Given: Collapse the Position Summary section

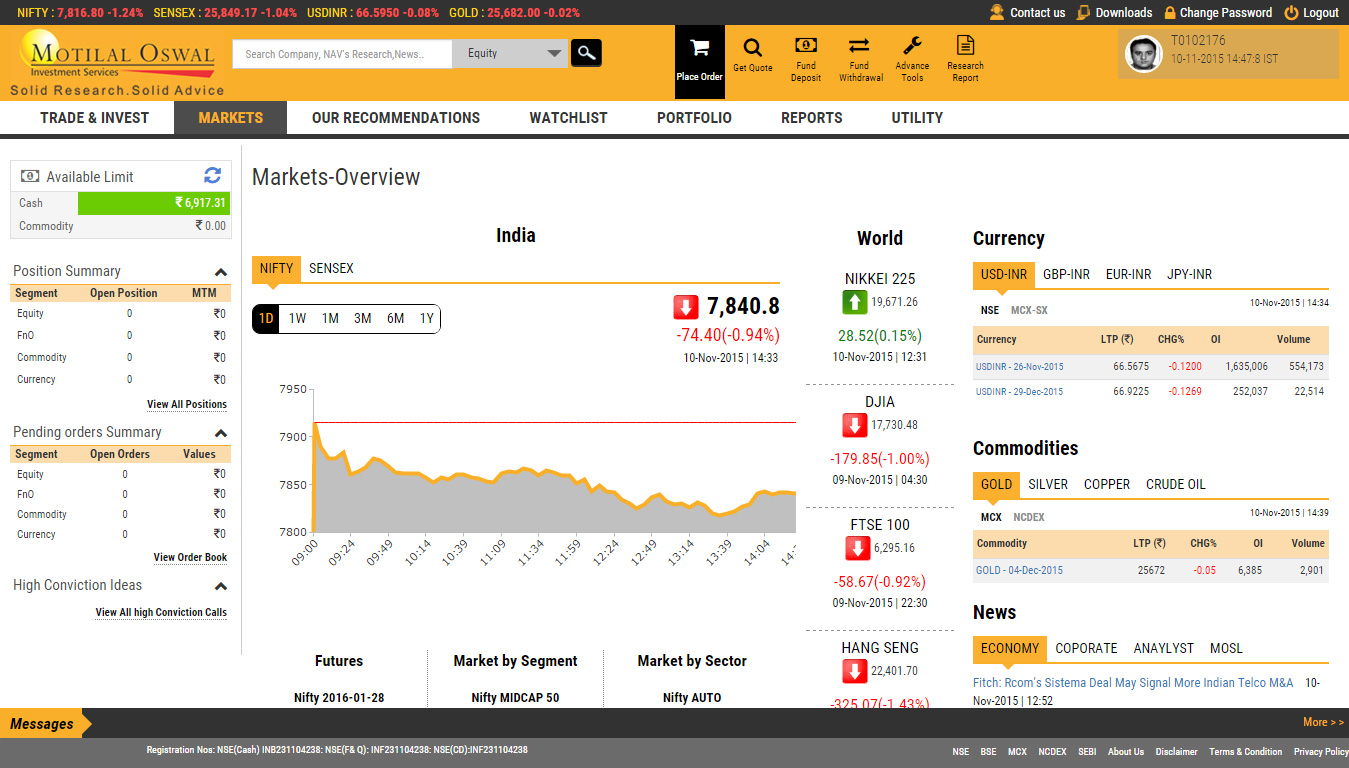Looking at the screenshot, I should [x=221, y=272].
